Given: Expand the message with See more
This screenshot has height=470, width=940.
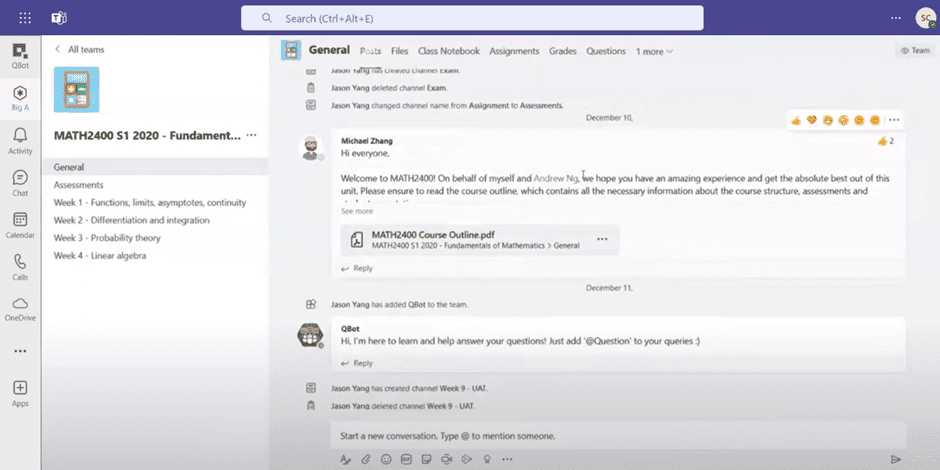Looking at the screenshot, I should (357, 211).
